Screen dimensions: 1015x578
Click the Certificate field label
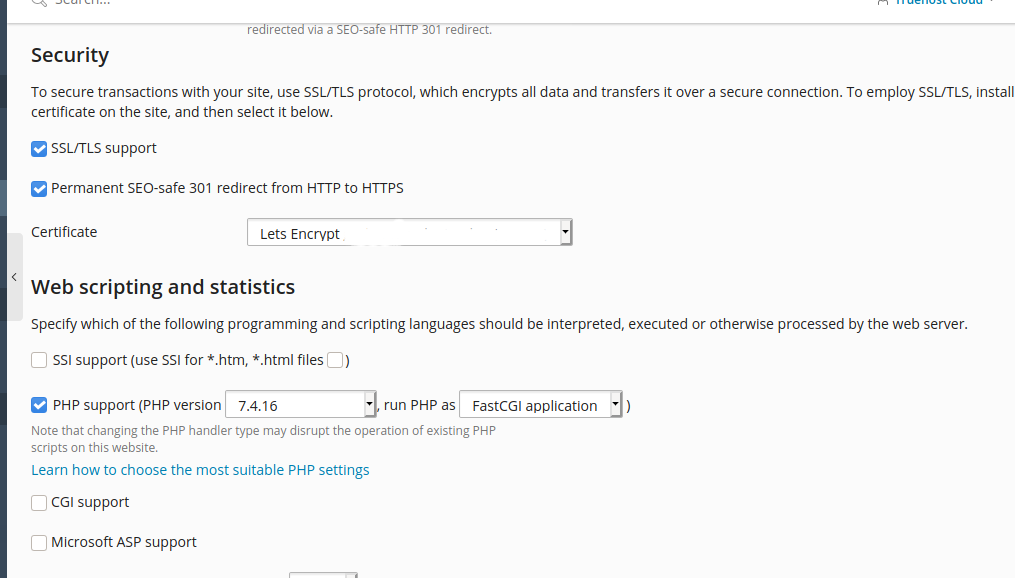pos(64,232)
